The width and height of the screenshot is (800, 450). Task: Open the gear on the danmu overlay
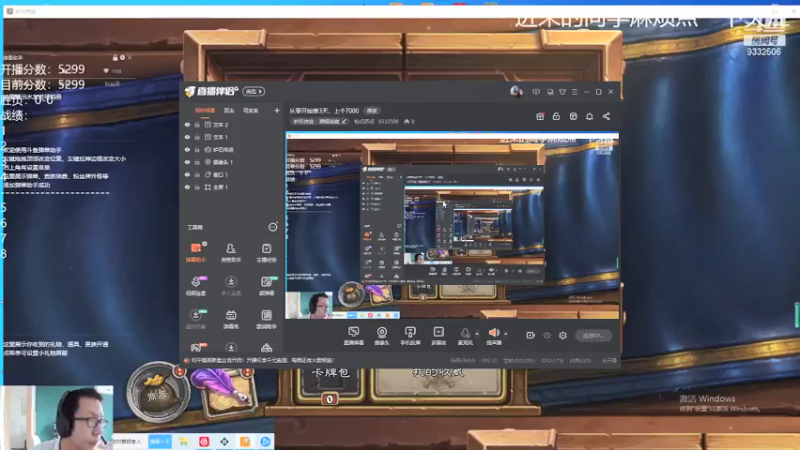click(122, 58)
